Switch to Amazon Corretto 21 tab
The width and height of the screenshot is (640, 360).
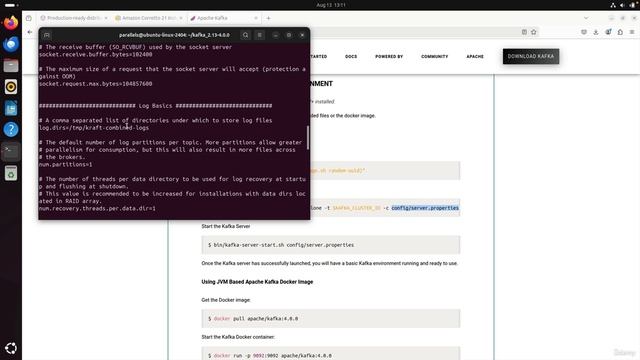[x=149, y=18]
